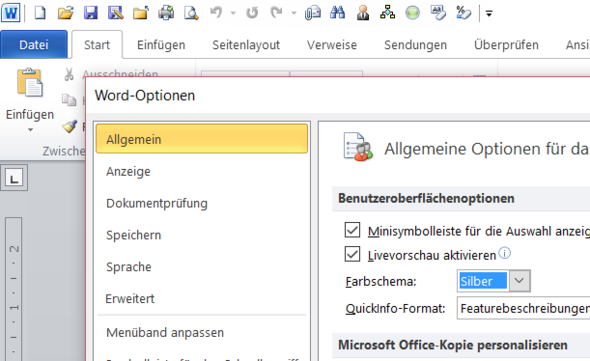Click the ruler tab stop selector

click(x=14, y=178)
